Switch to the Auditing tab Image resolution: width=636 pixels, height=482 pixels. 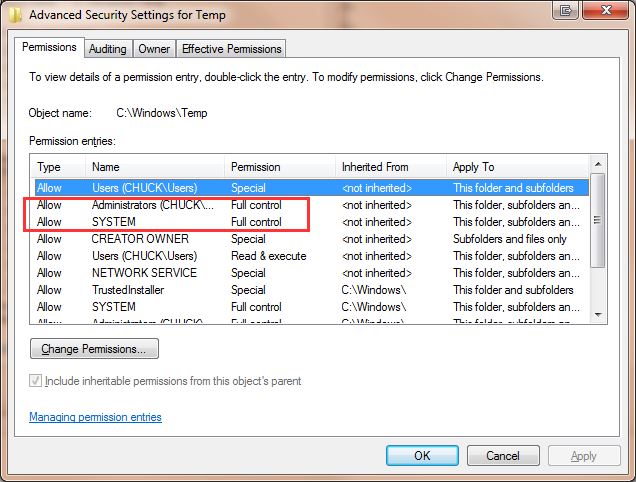click(107, 49)
